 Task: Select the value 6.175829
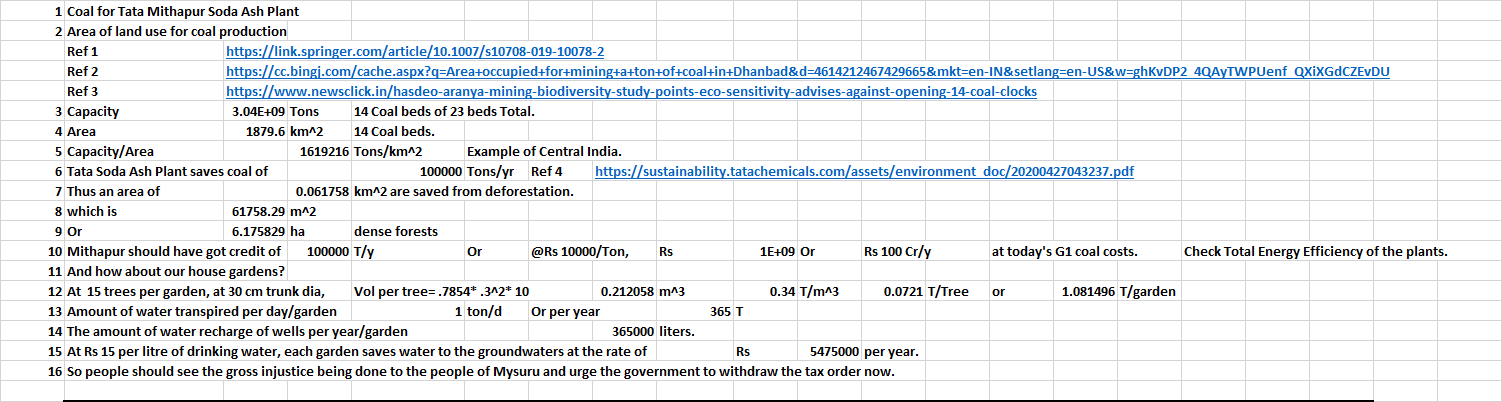[x=259, y=231]
